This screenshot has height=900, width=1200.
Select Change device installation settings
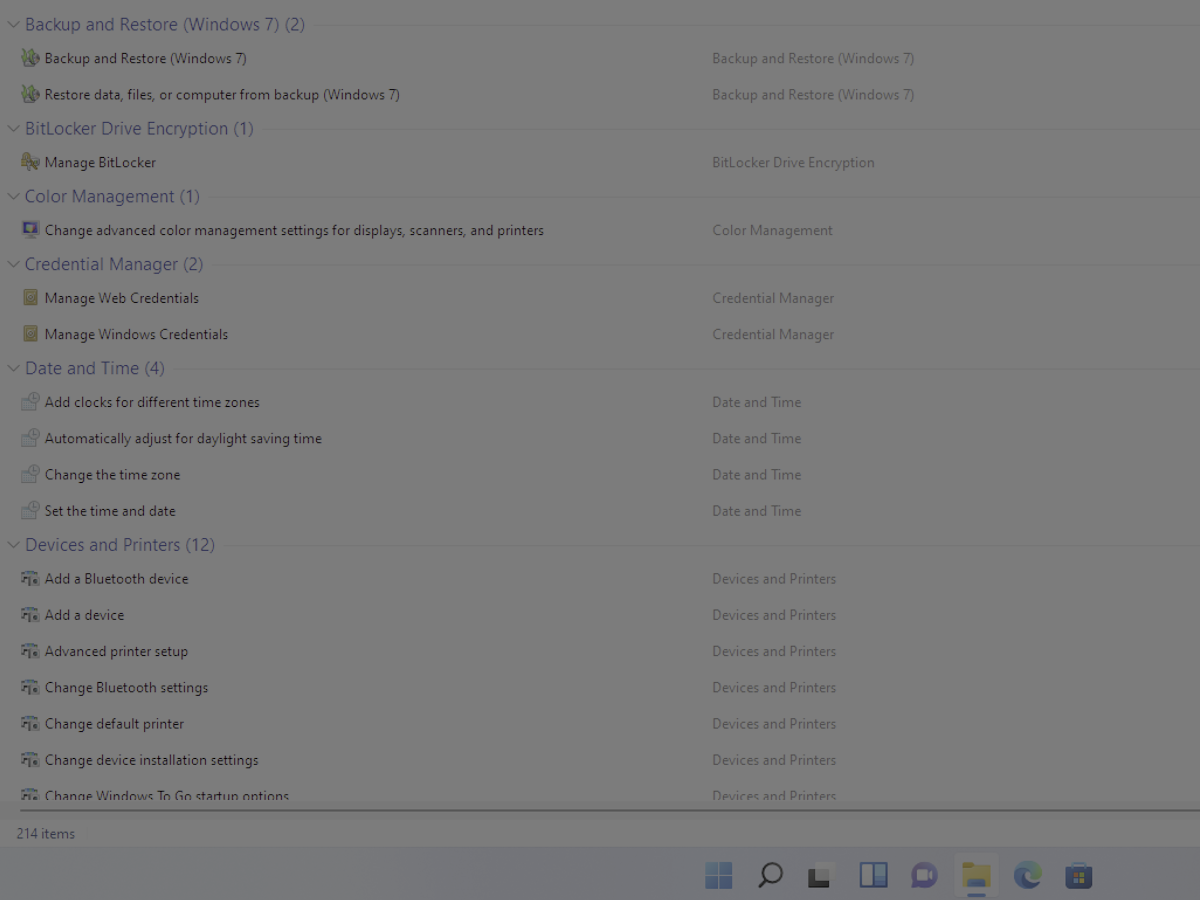(x=151, y=759)
